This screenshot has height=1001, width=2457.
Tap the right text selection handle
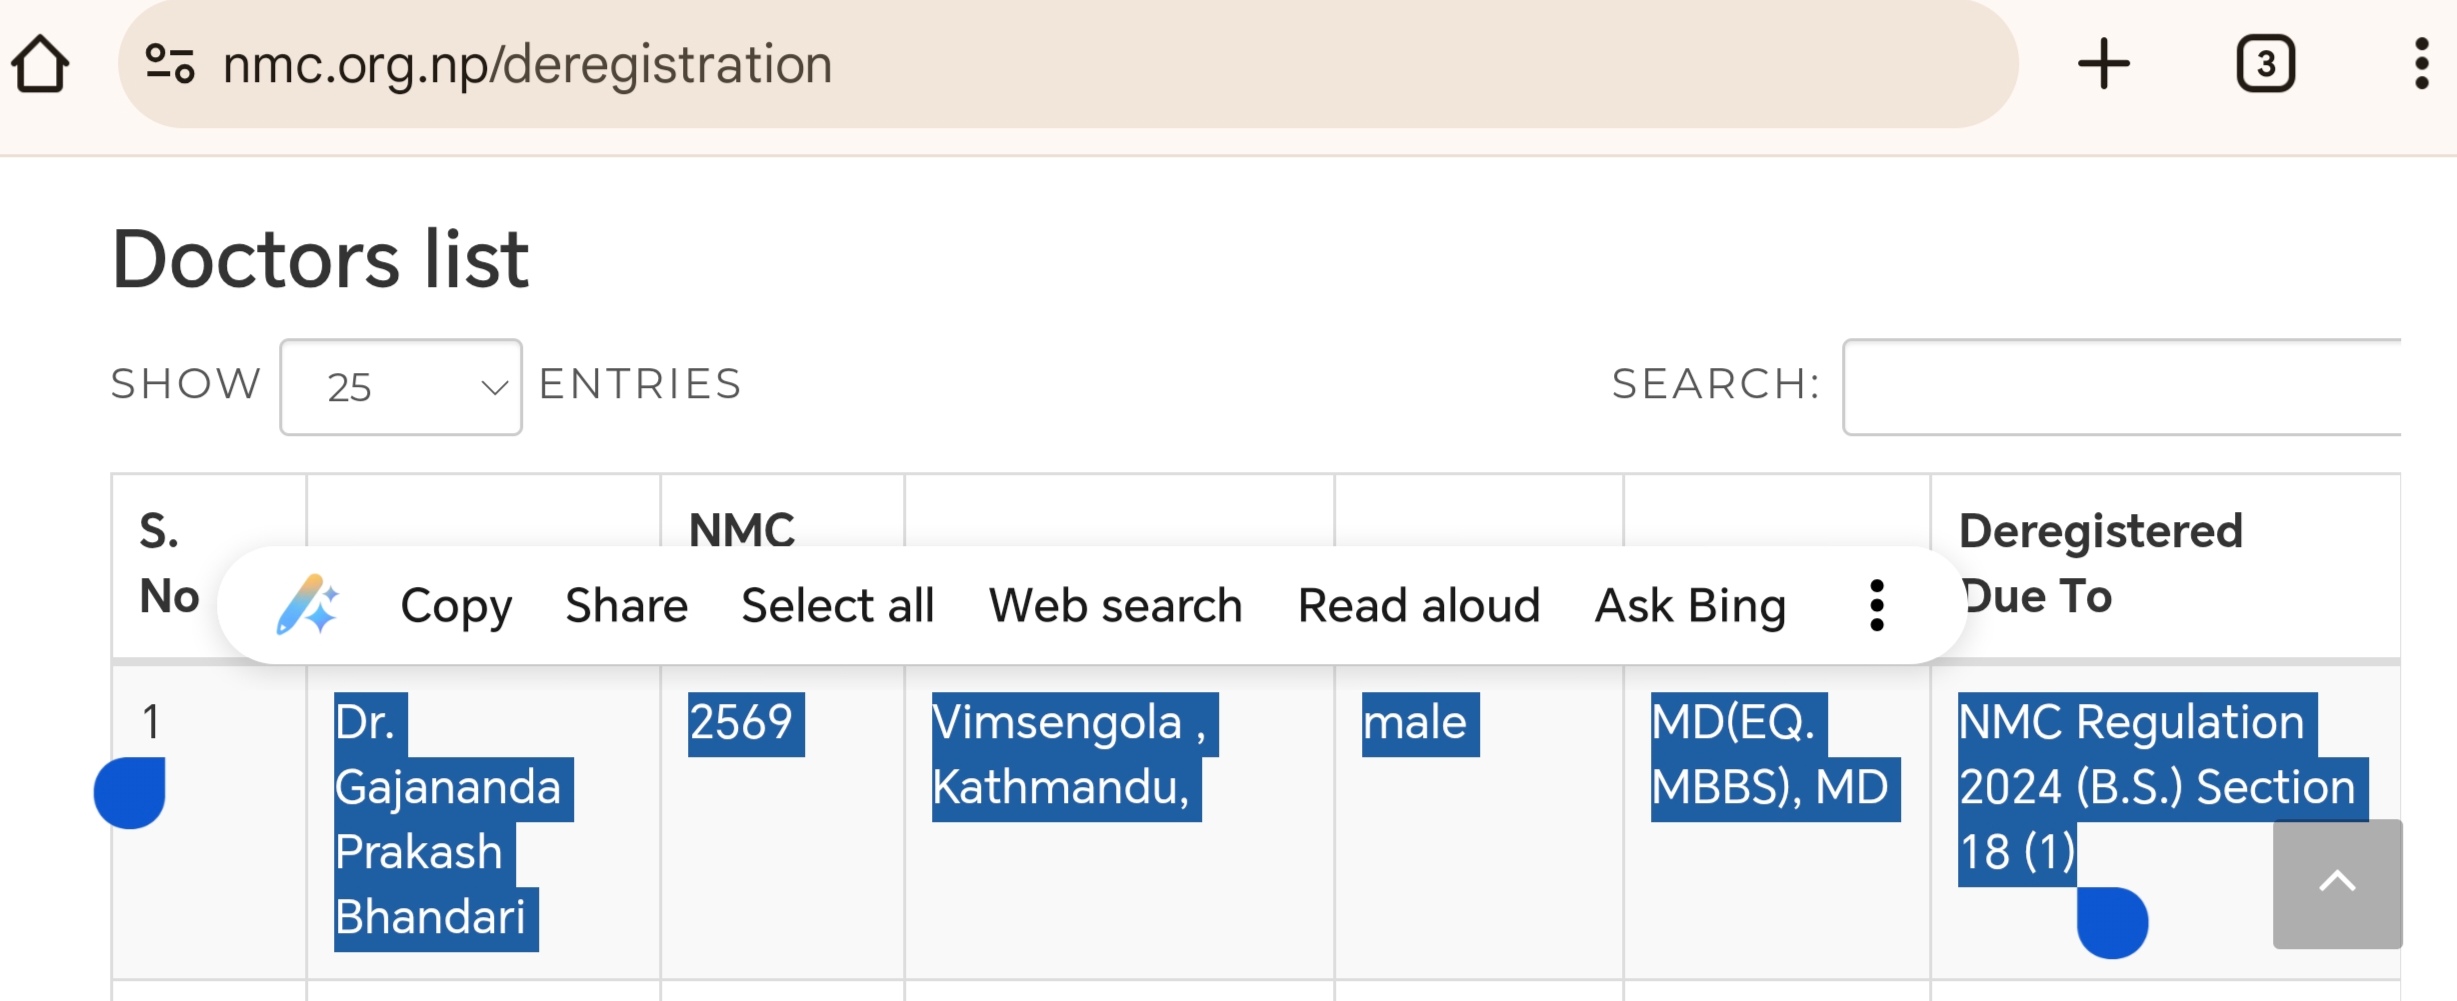click(2112, 924)
